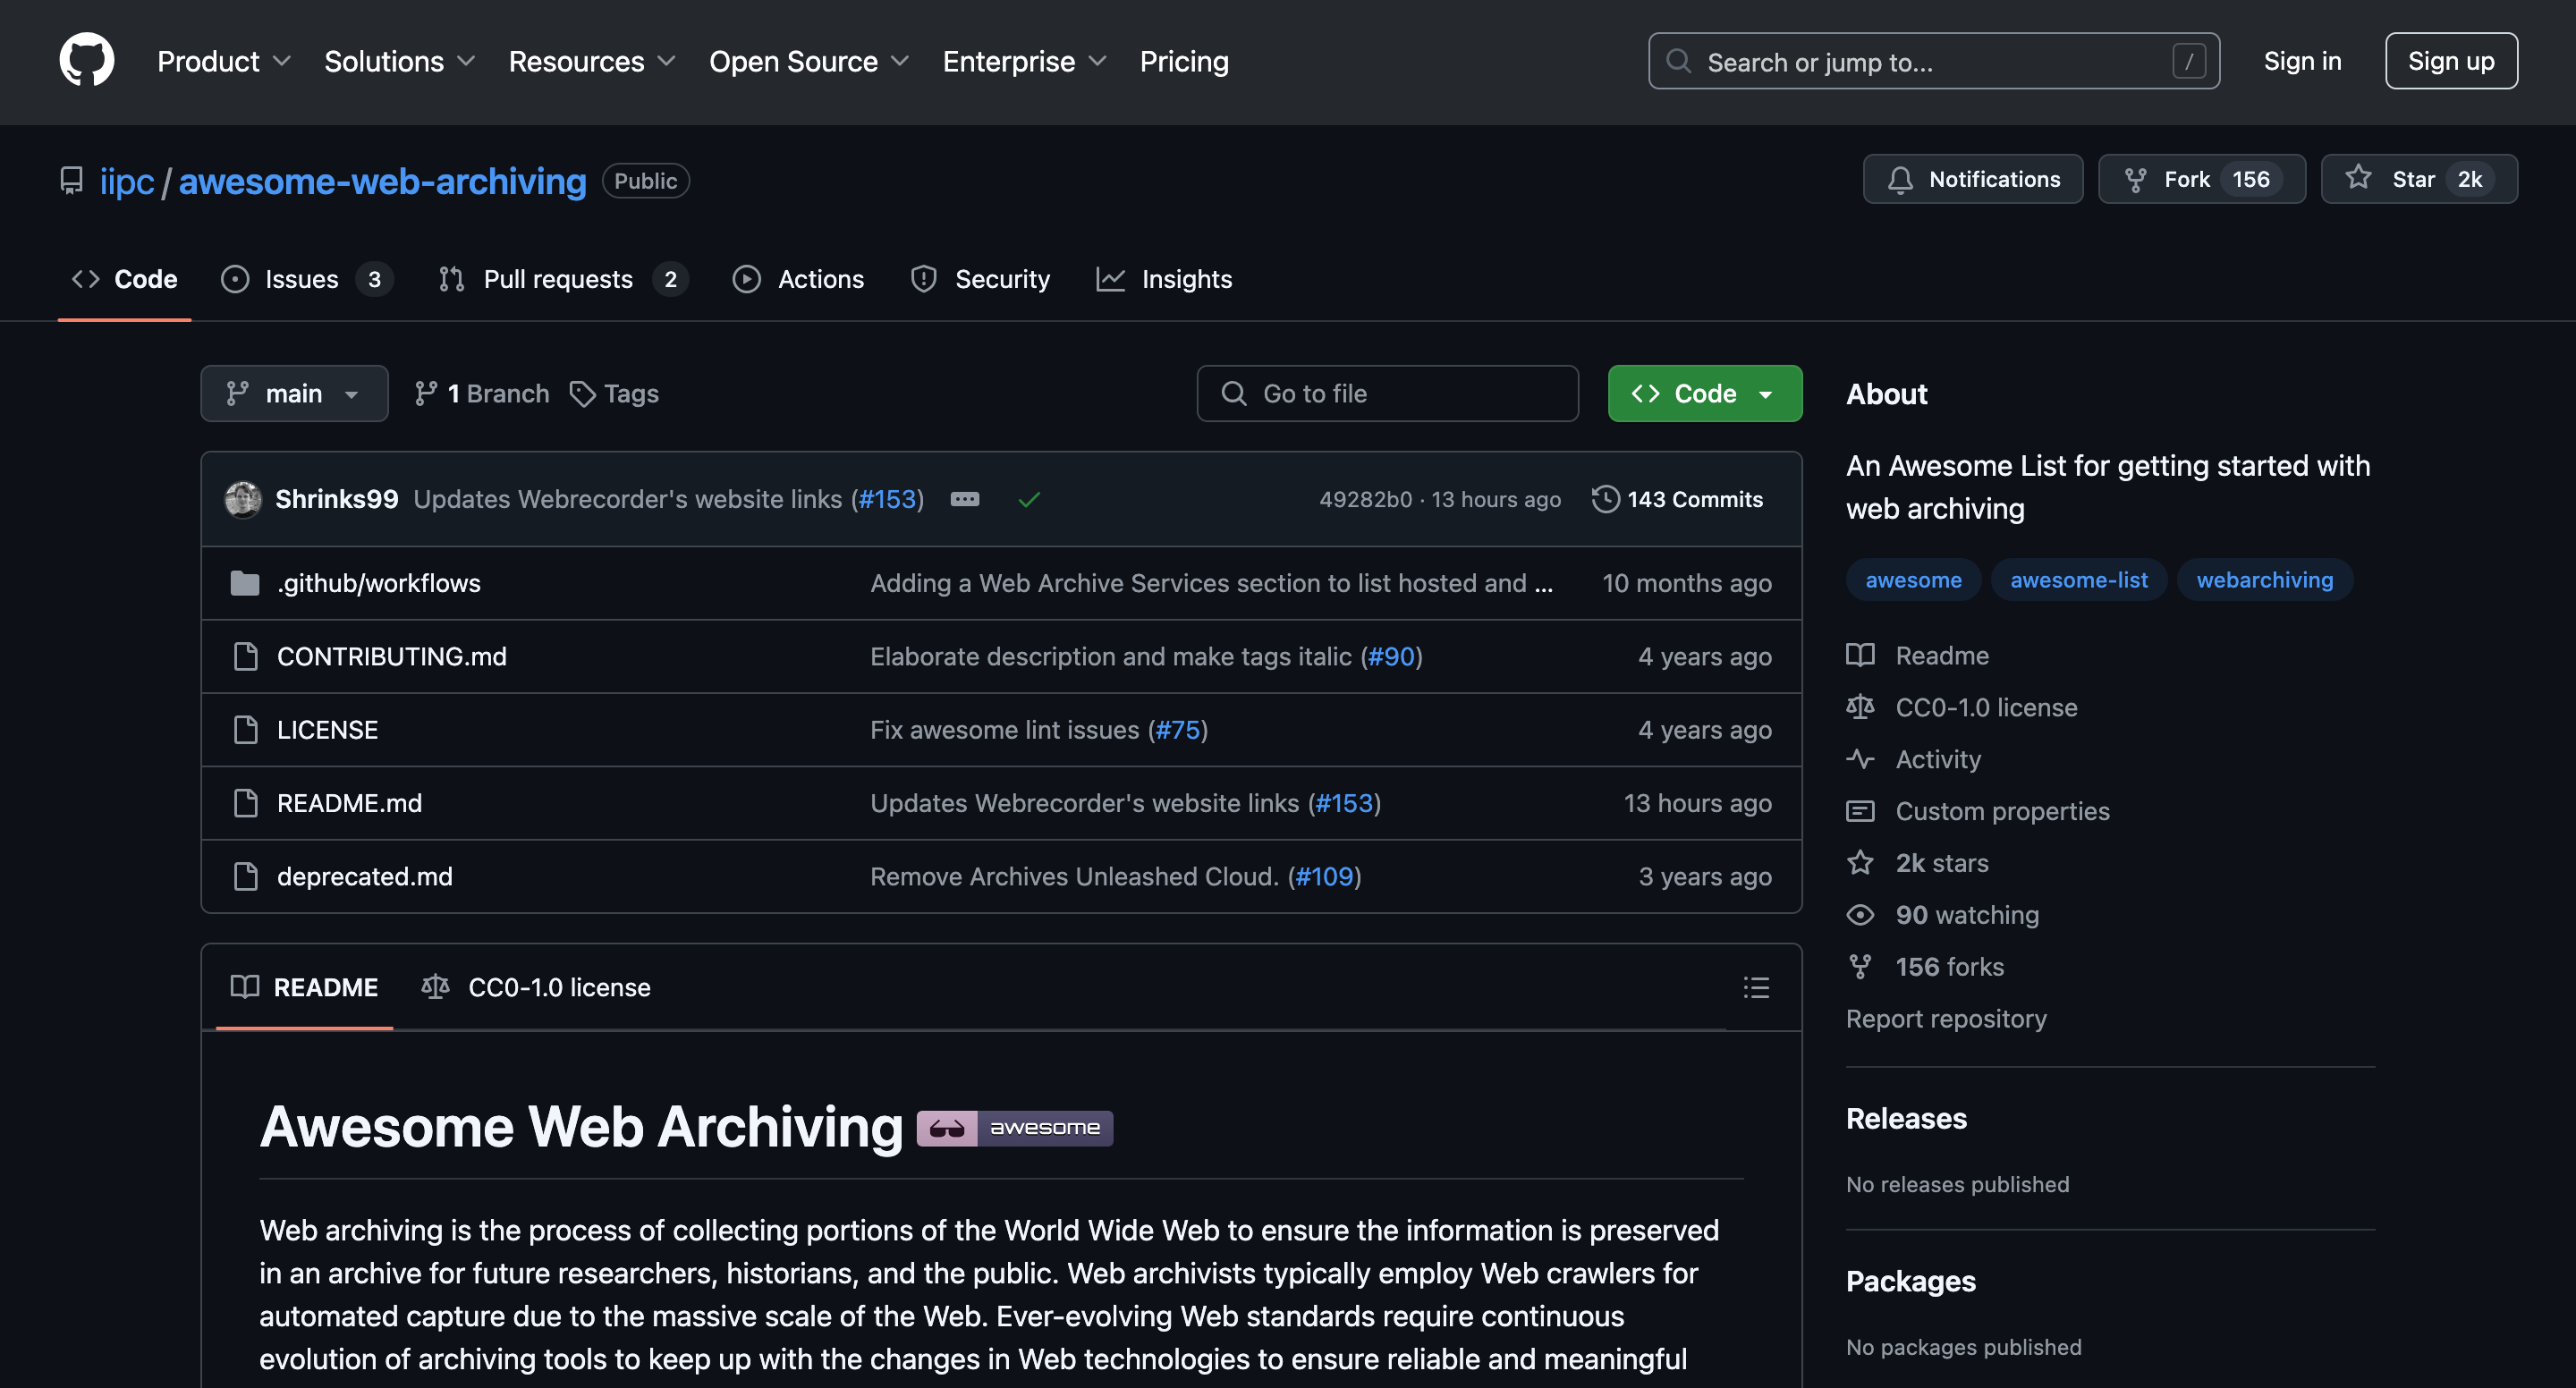The width and height of the screenshot is (2576, 1388).
Task: Open pull request #153 link in latest commit
Action: (x=888, y=499)
